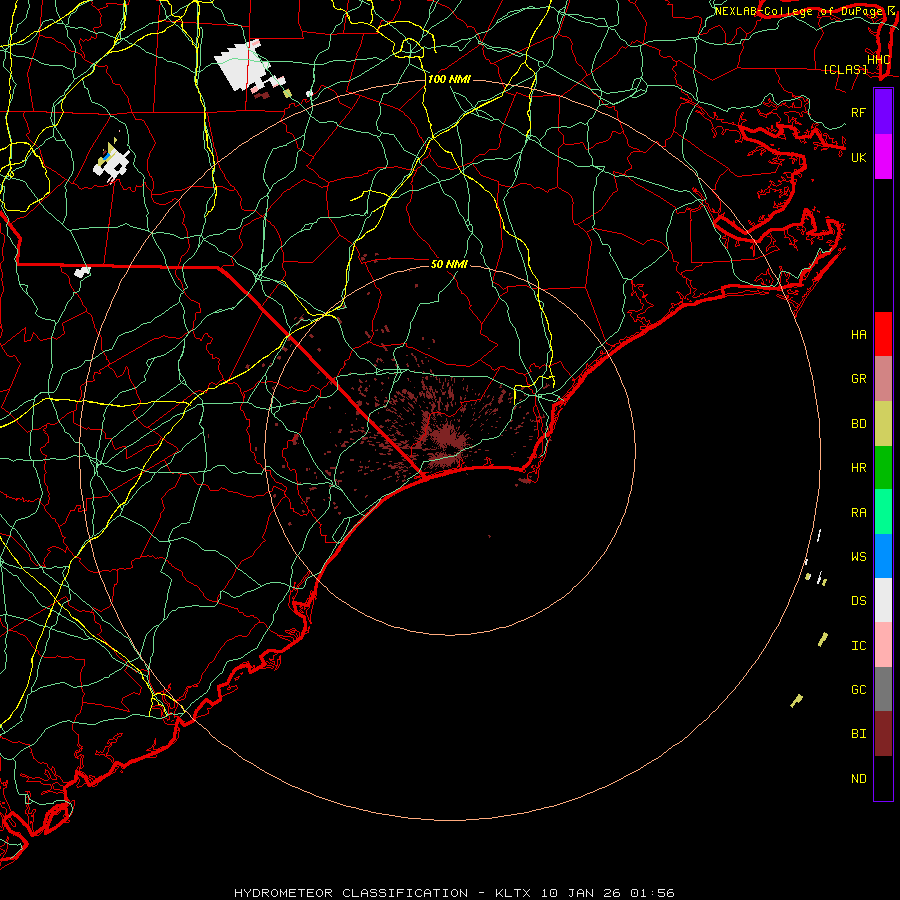900x900 pixels.
Task: Click the ND legend label
Action: pos(858,778)
